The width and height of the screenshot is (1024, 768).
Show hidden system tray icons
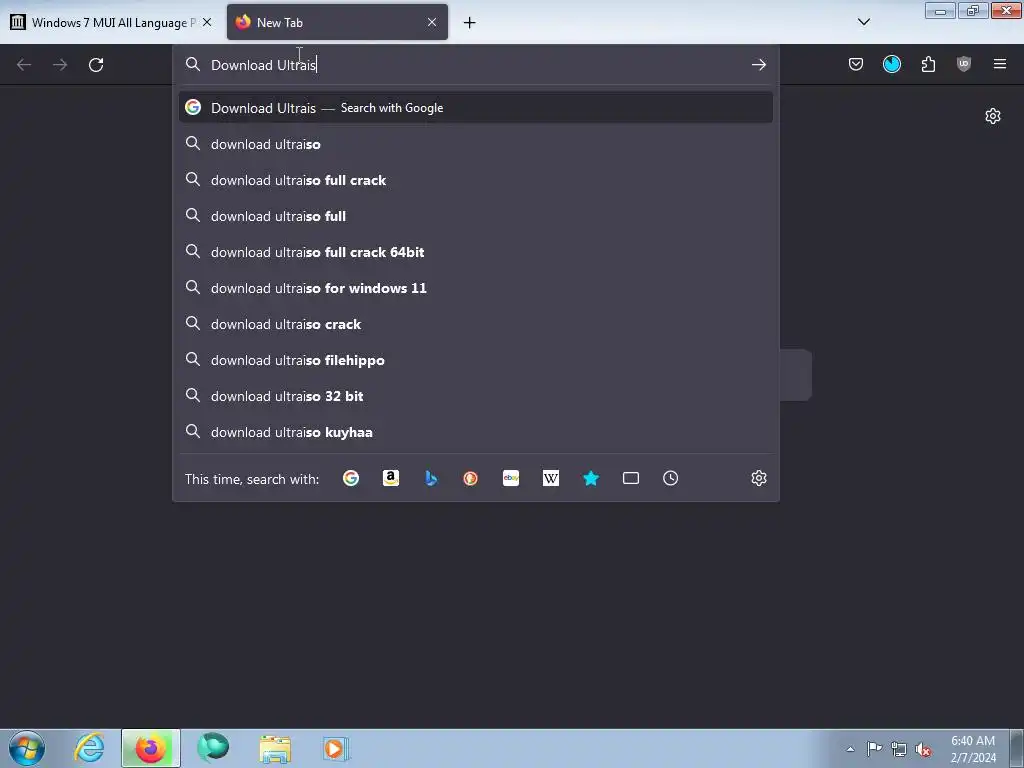tap(850, 749)
